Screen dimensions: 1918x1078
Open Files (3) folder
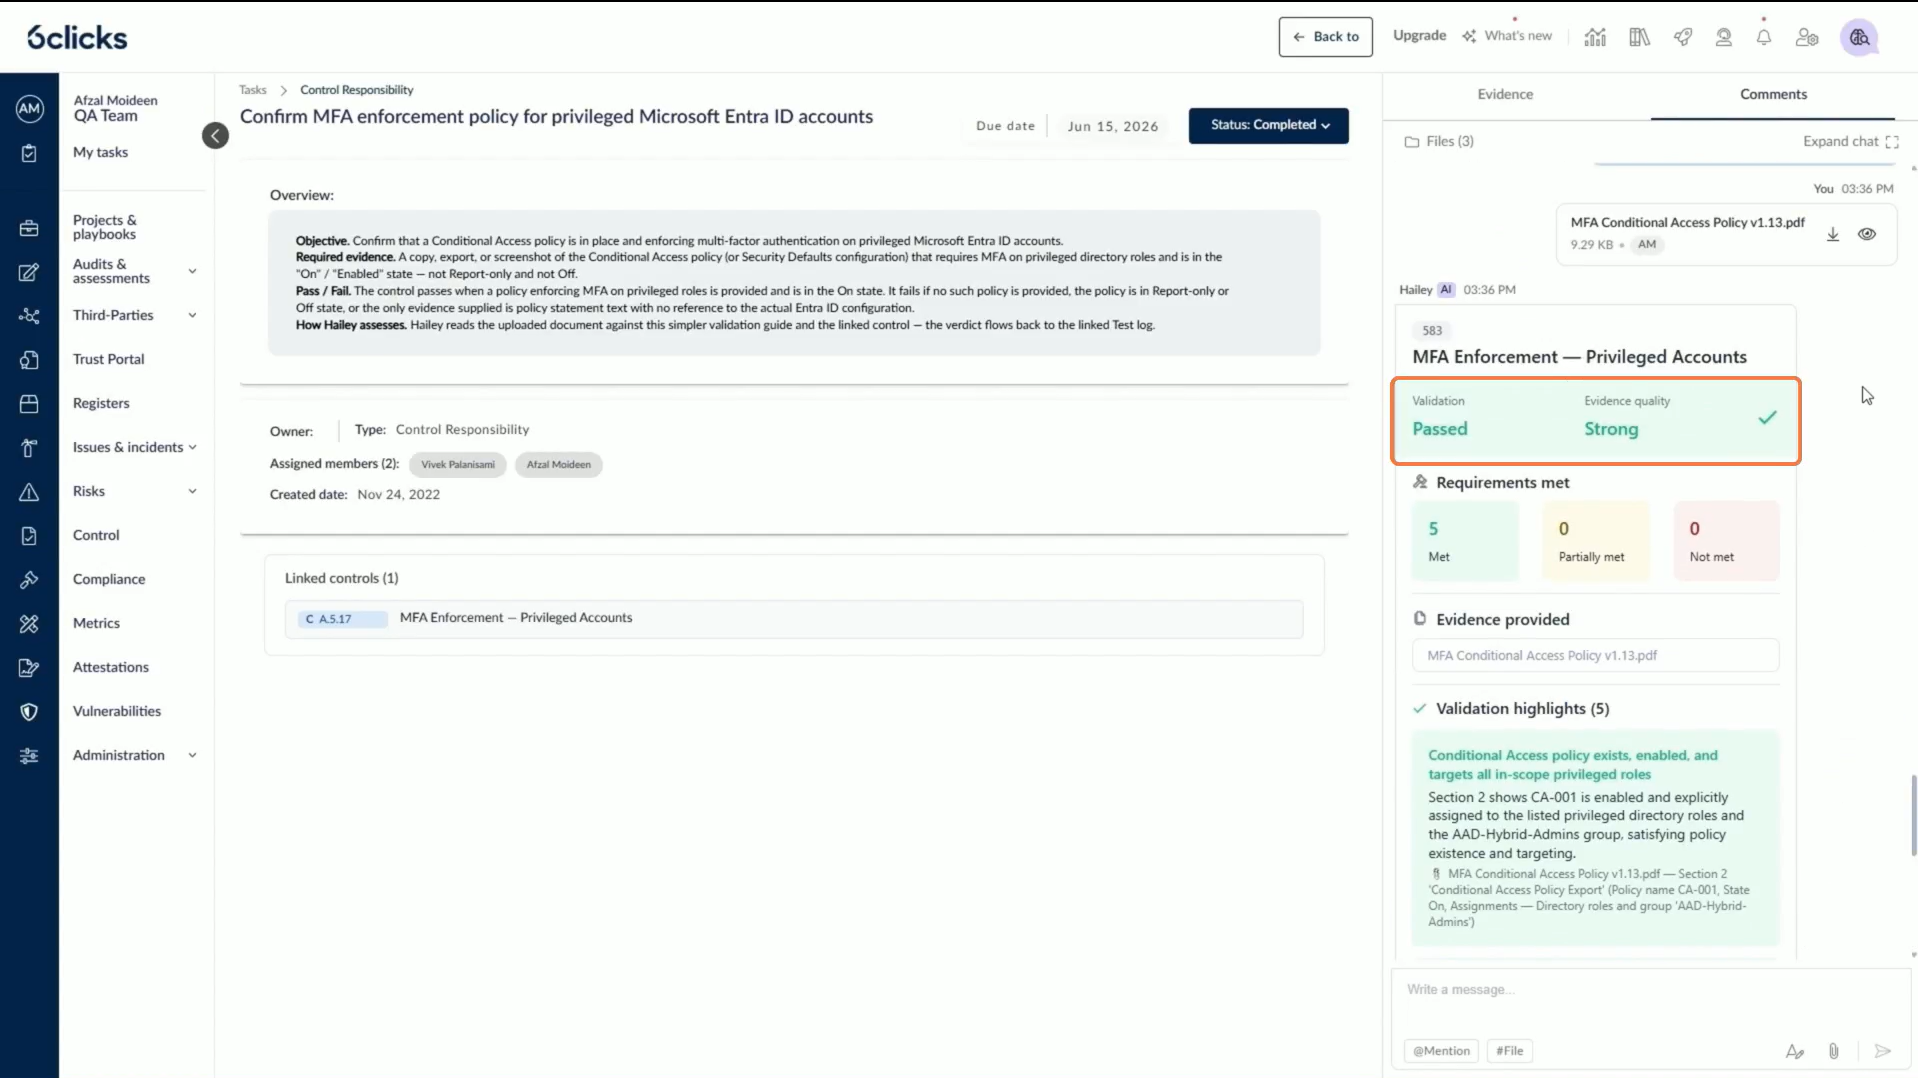1439,141
